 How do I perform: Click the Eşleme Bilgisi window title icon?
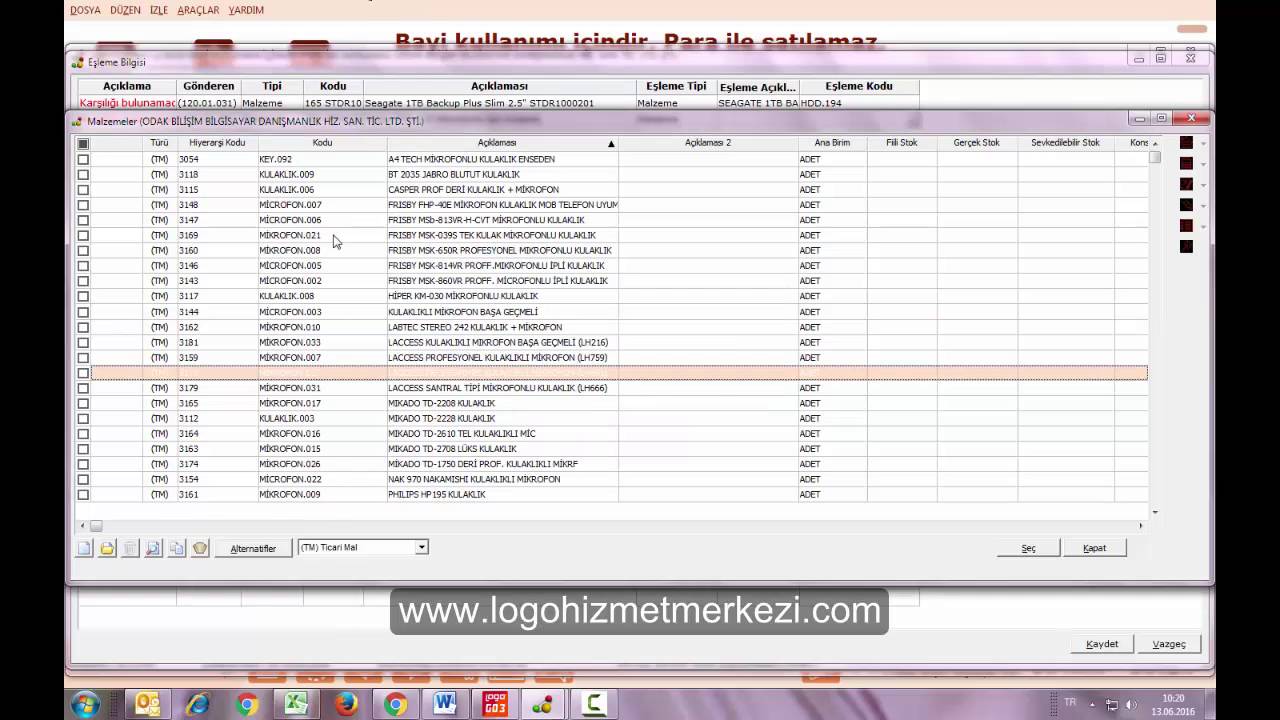pos(77,62)
